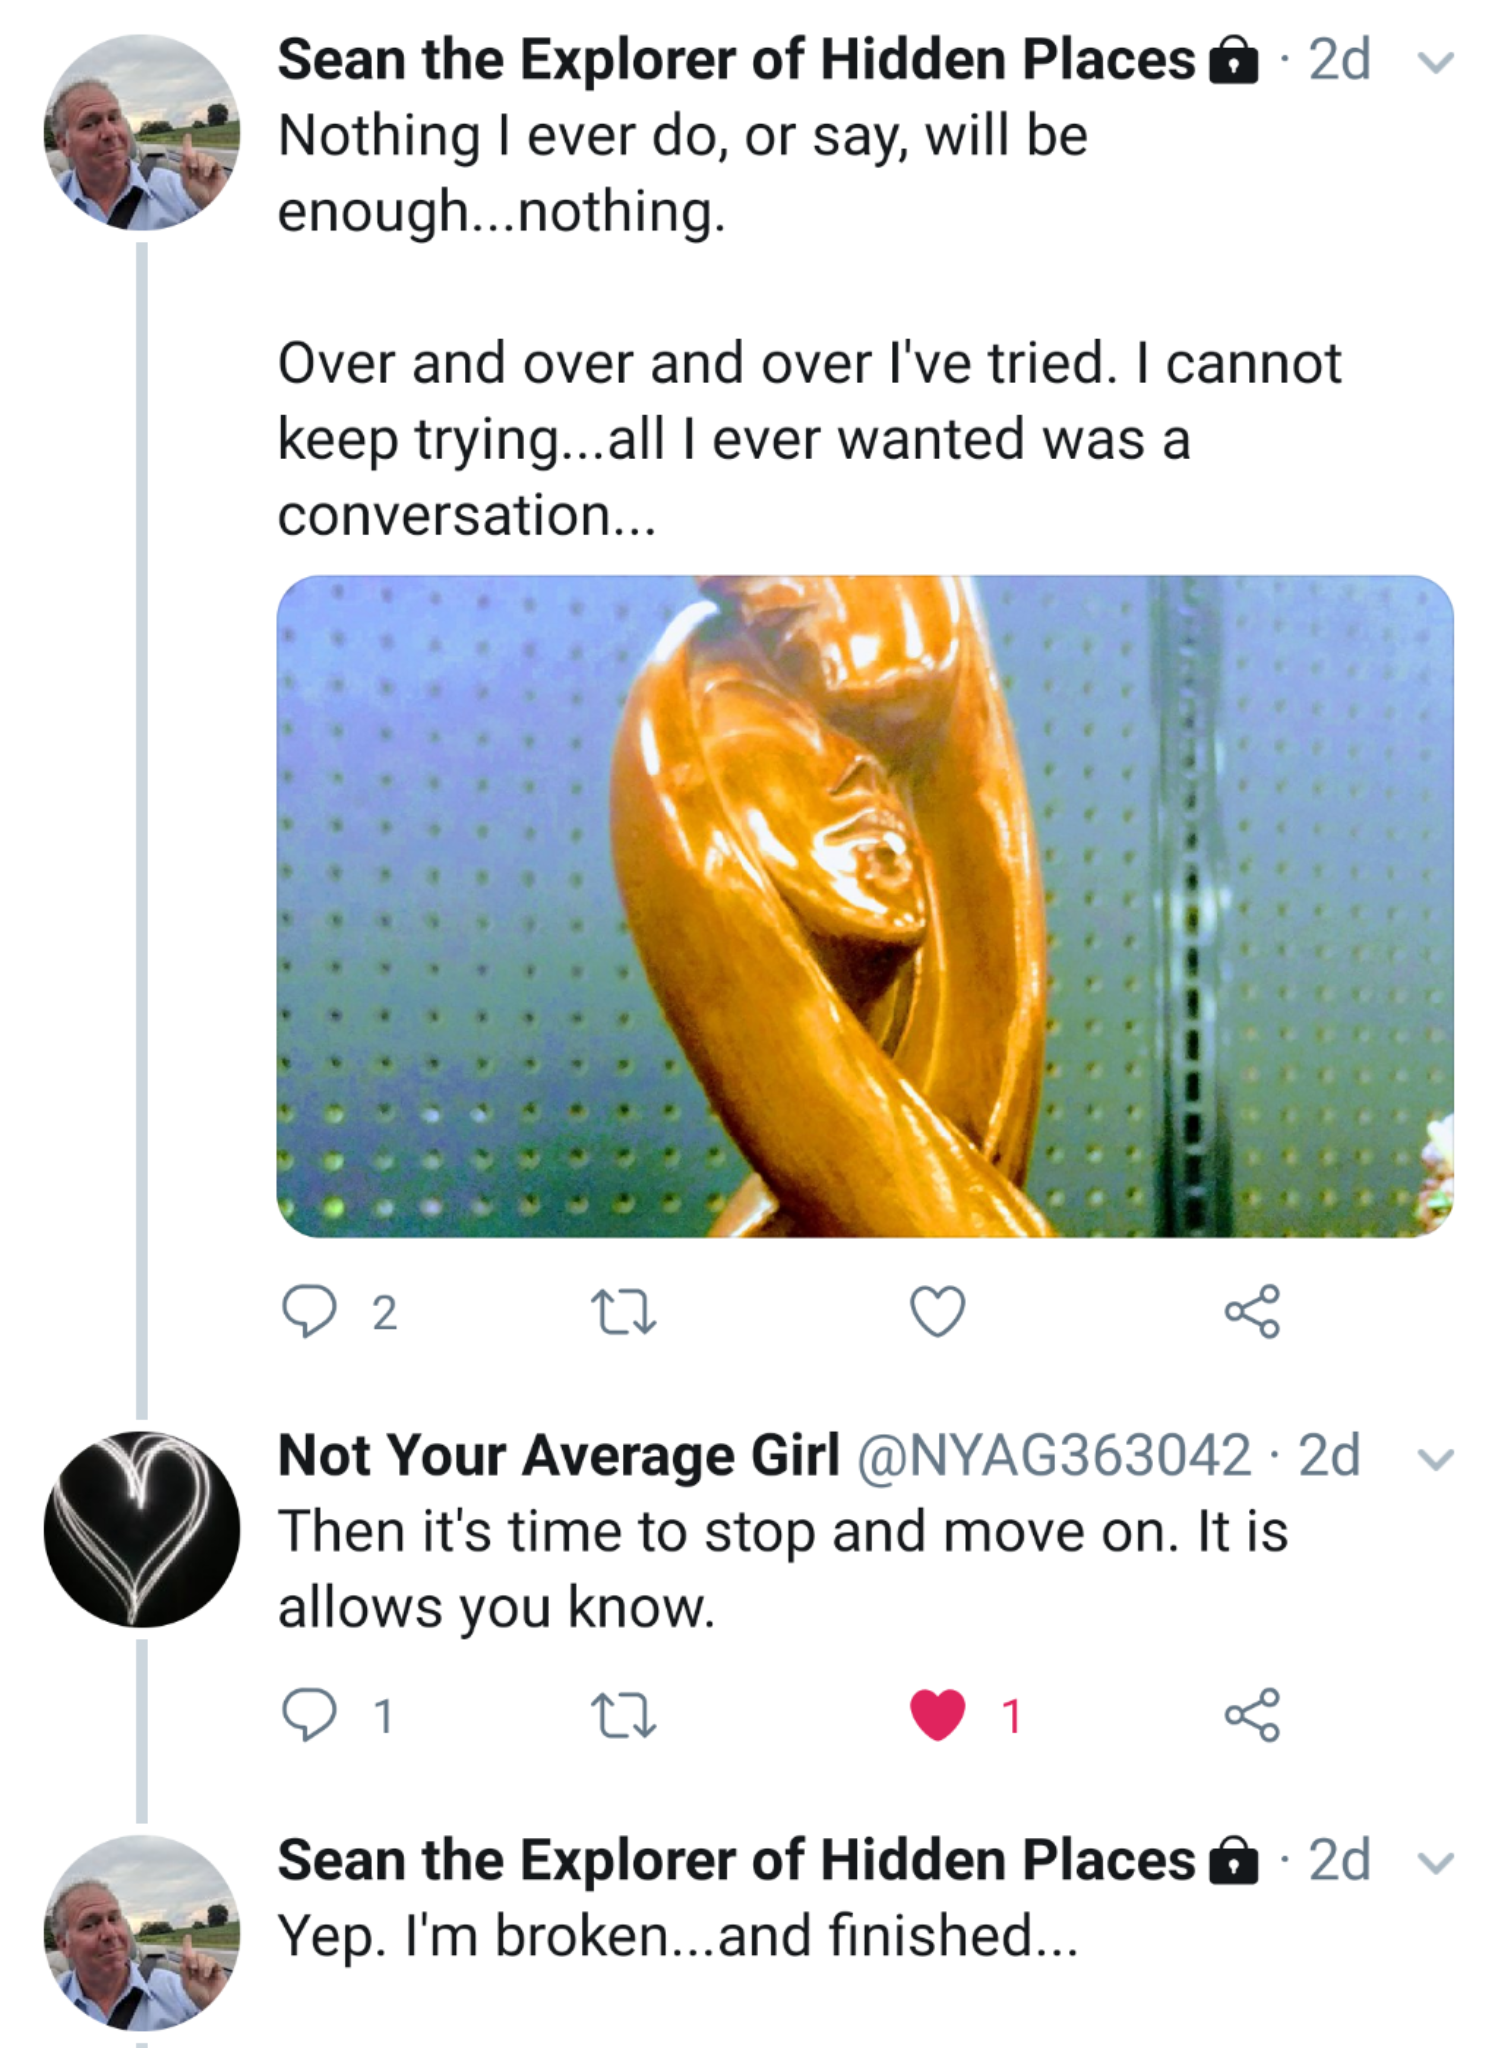Image resolution: width=1498 pixels, height=2048 pixels.
Task: Open the heart-shaped avatar of Not Your Average Girl
Action: (x=142, y=1530)
